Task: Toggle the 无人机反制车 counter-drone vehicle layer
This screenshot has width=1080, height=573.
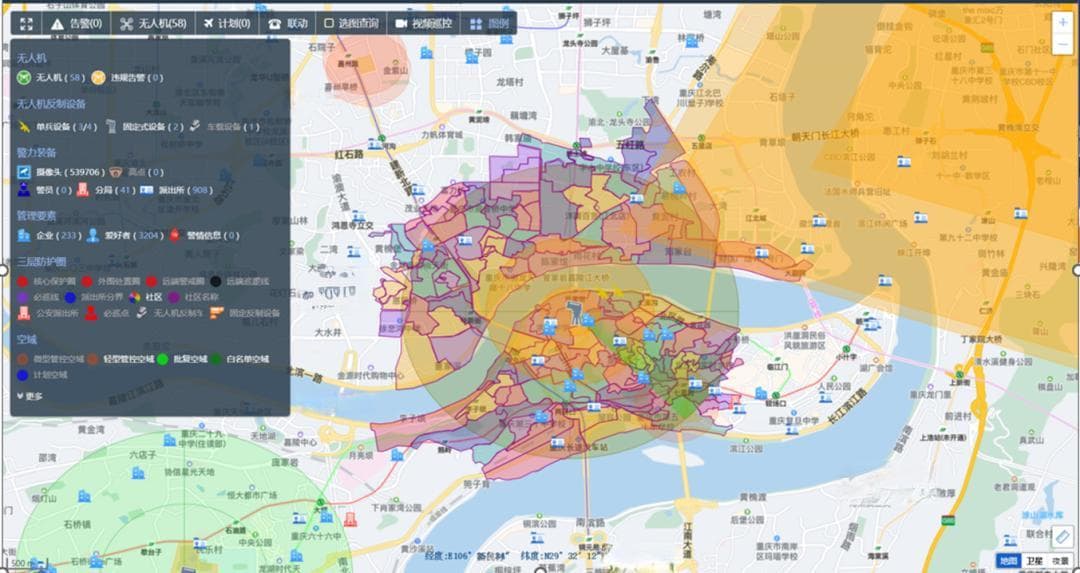Action: click(169, 313)
